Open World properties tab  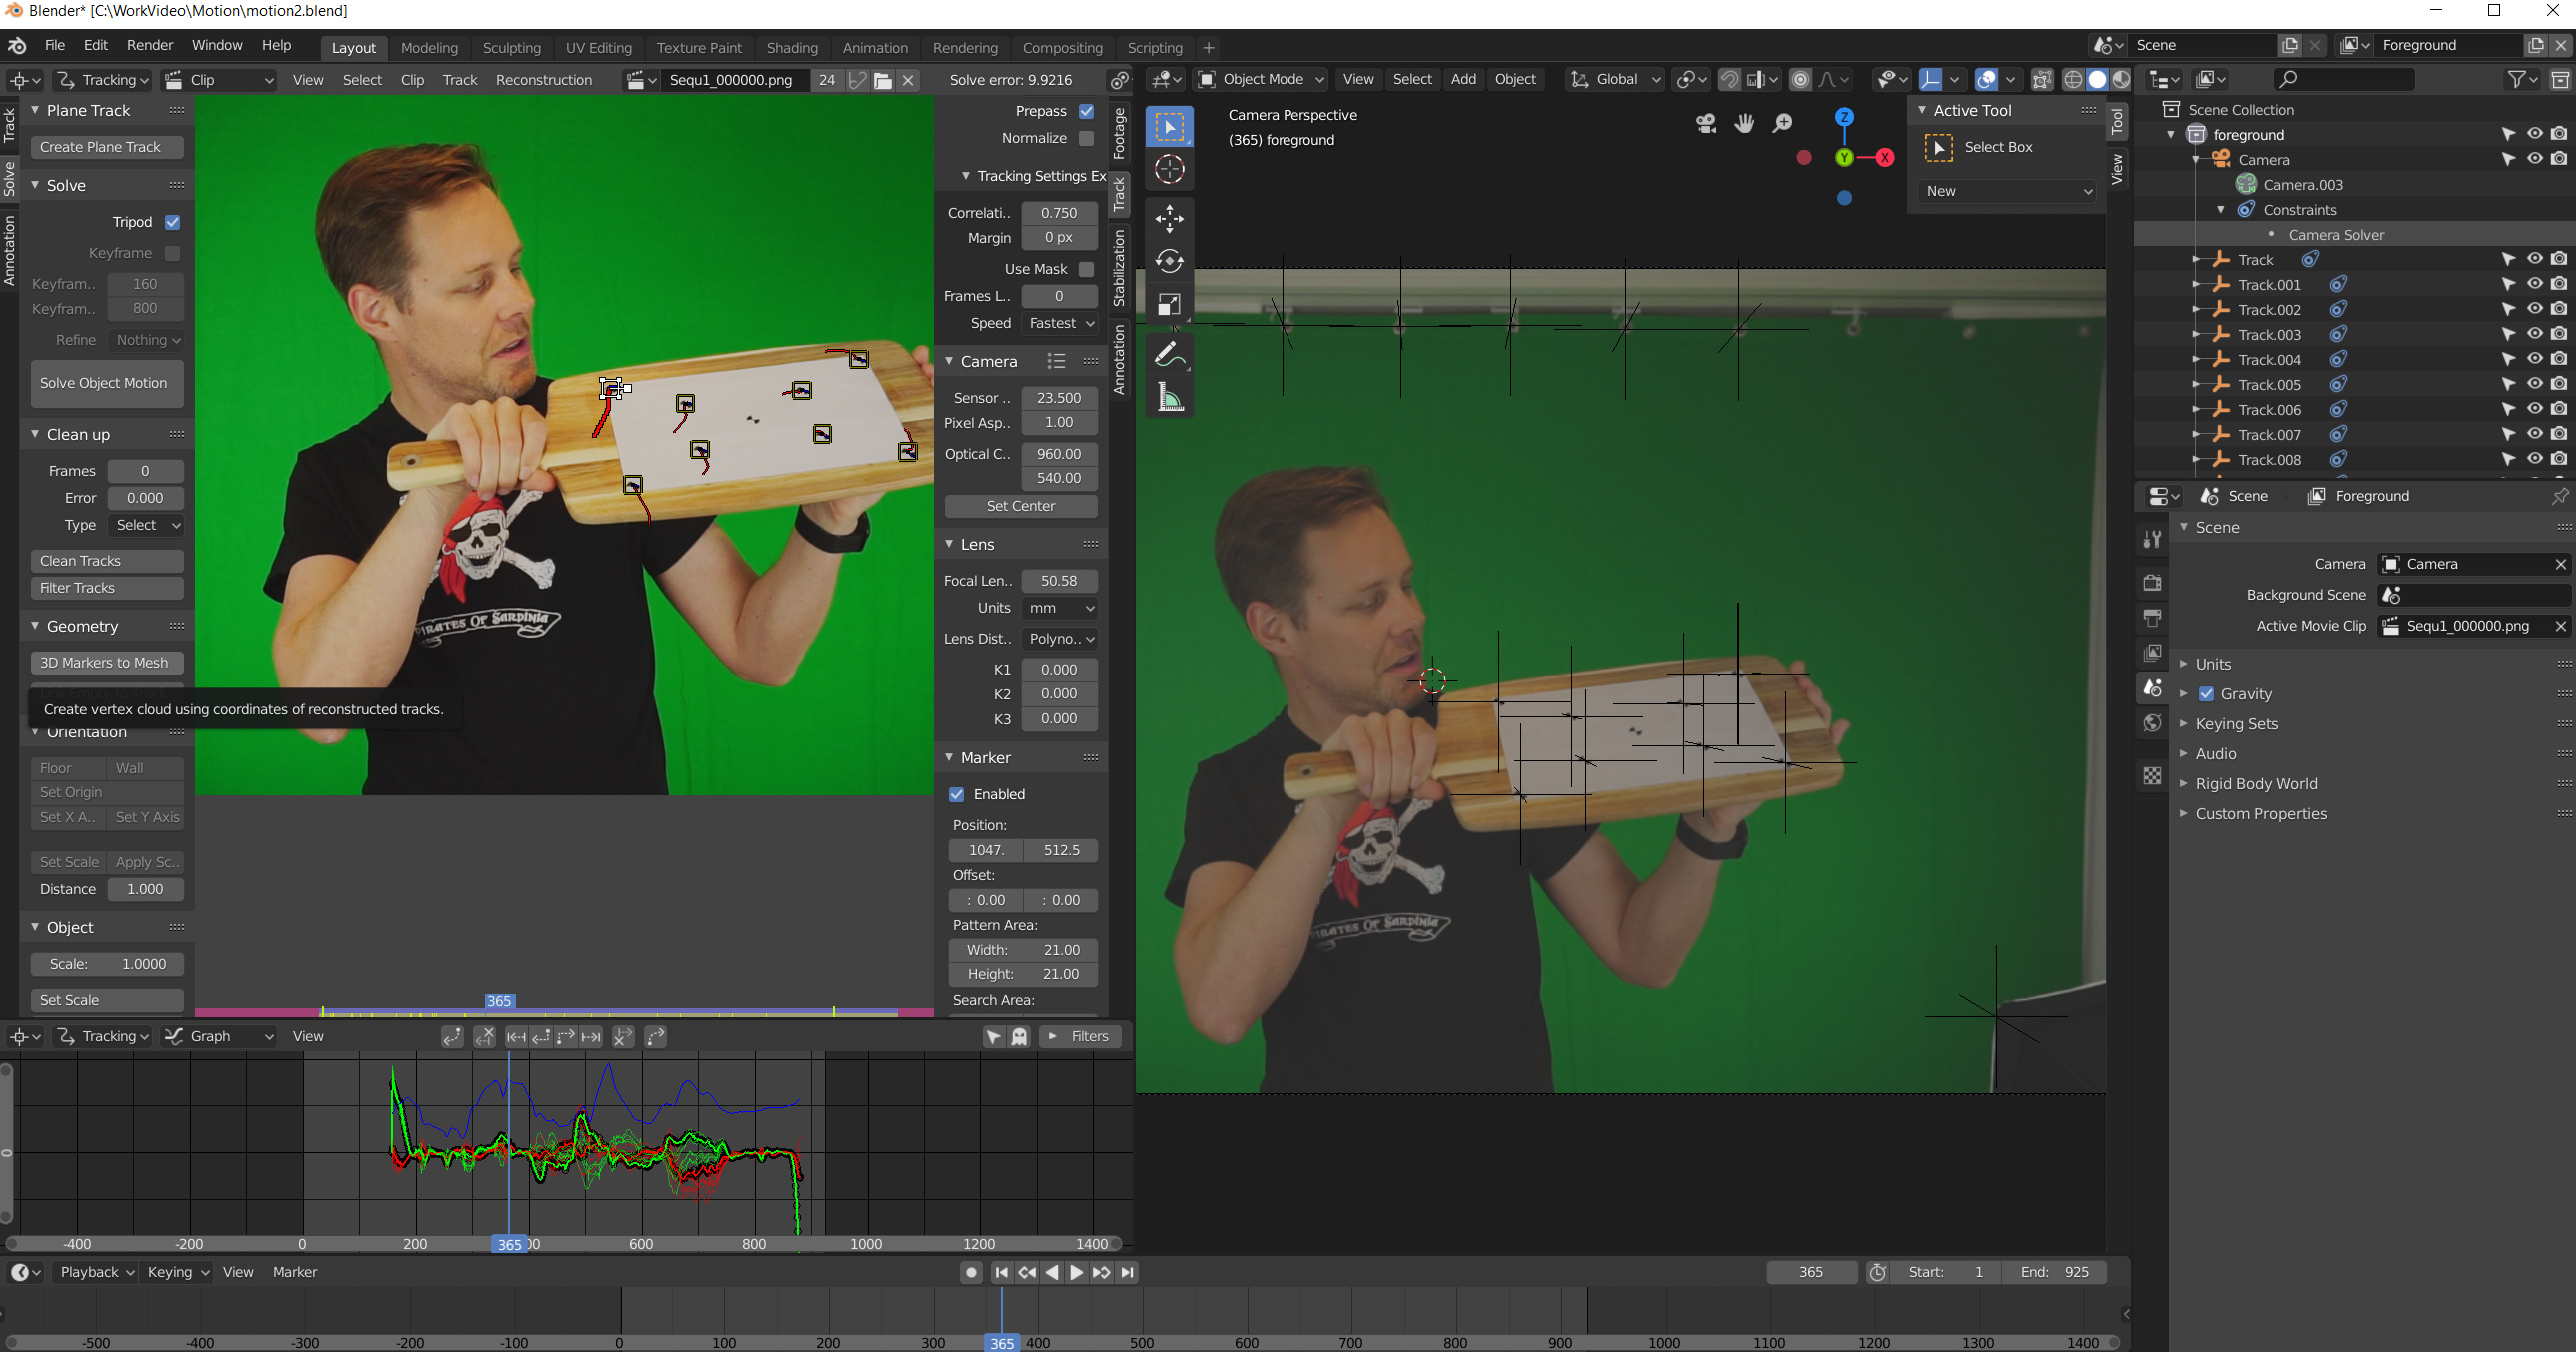2151,723
